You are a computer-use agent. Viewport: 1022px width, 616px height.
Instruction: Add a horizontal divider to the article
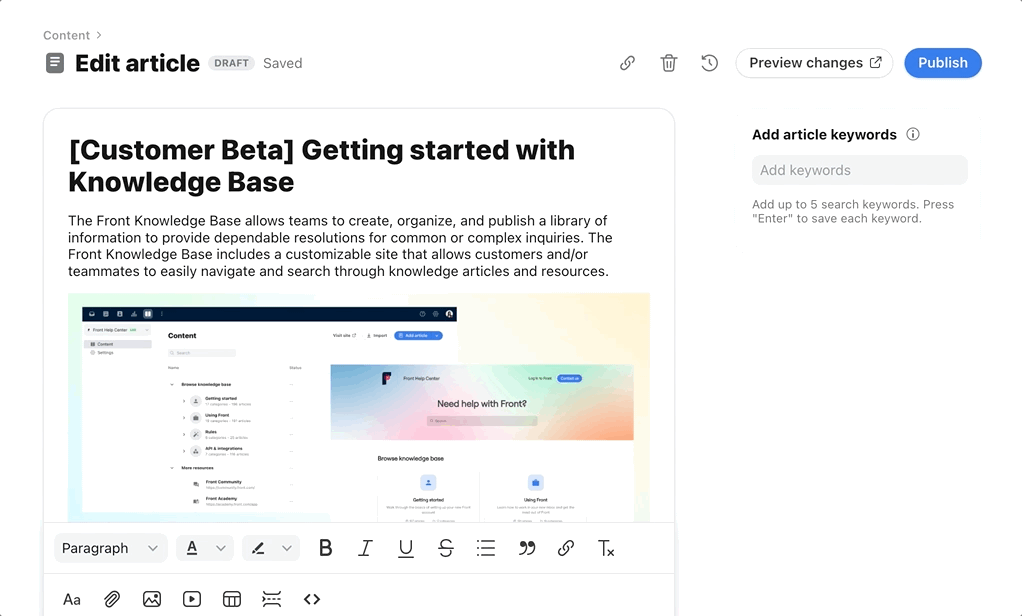pyautogui.click(x=271, y=599)
